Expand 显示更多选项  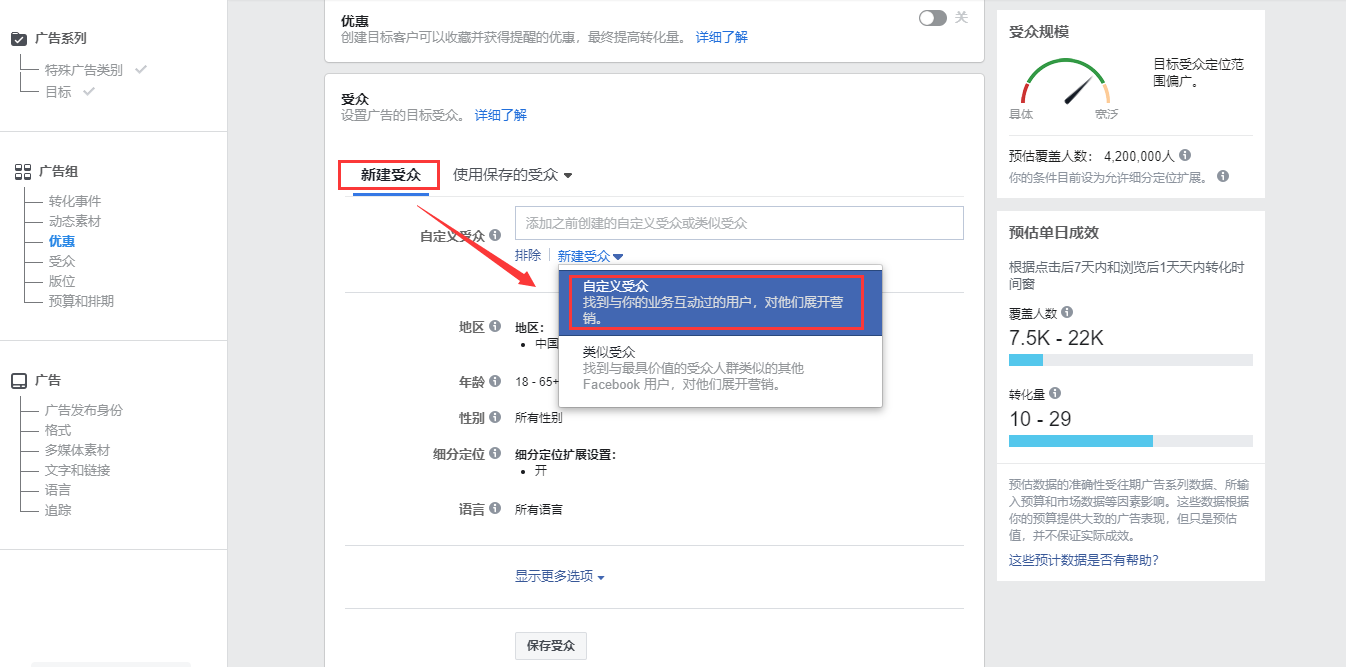(x=559, y=576)
